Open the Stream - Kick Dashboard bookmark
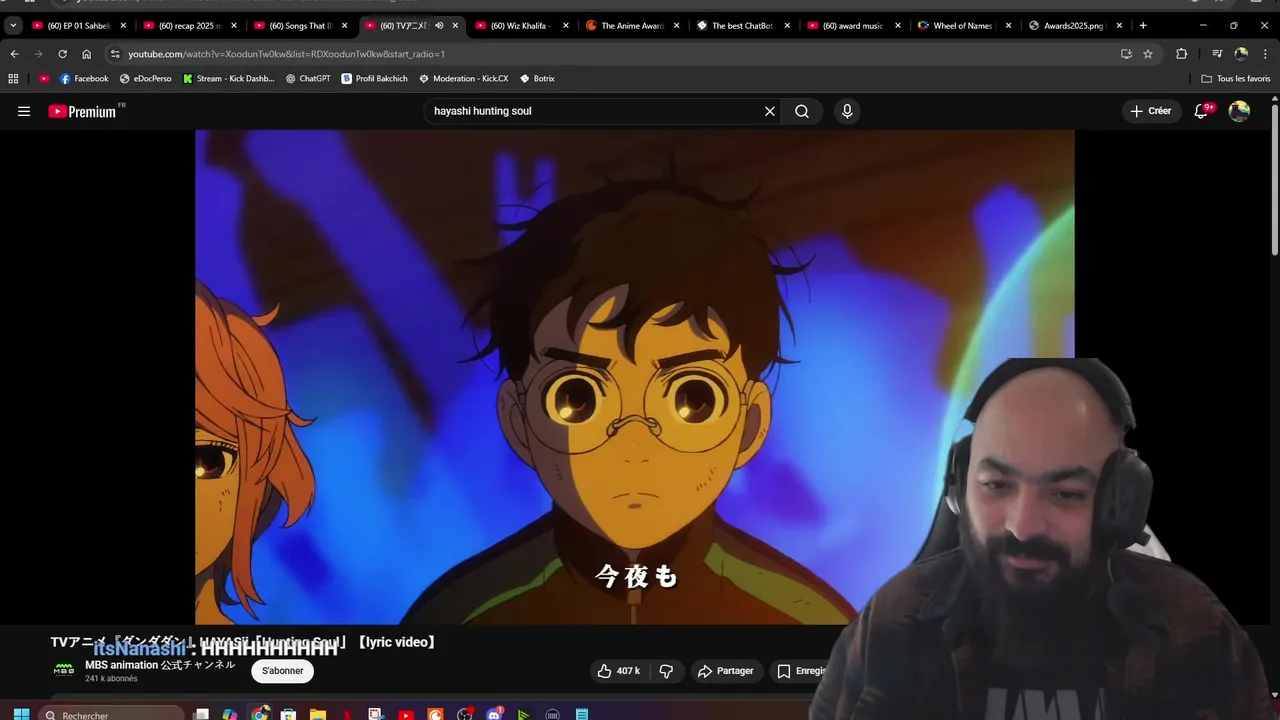Screen dimensions: 1280x720 coord(229,78)
